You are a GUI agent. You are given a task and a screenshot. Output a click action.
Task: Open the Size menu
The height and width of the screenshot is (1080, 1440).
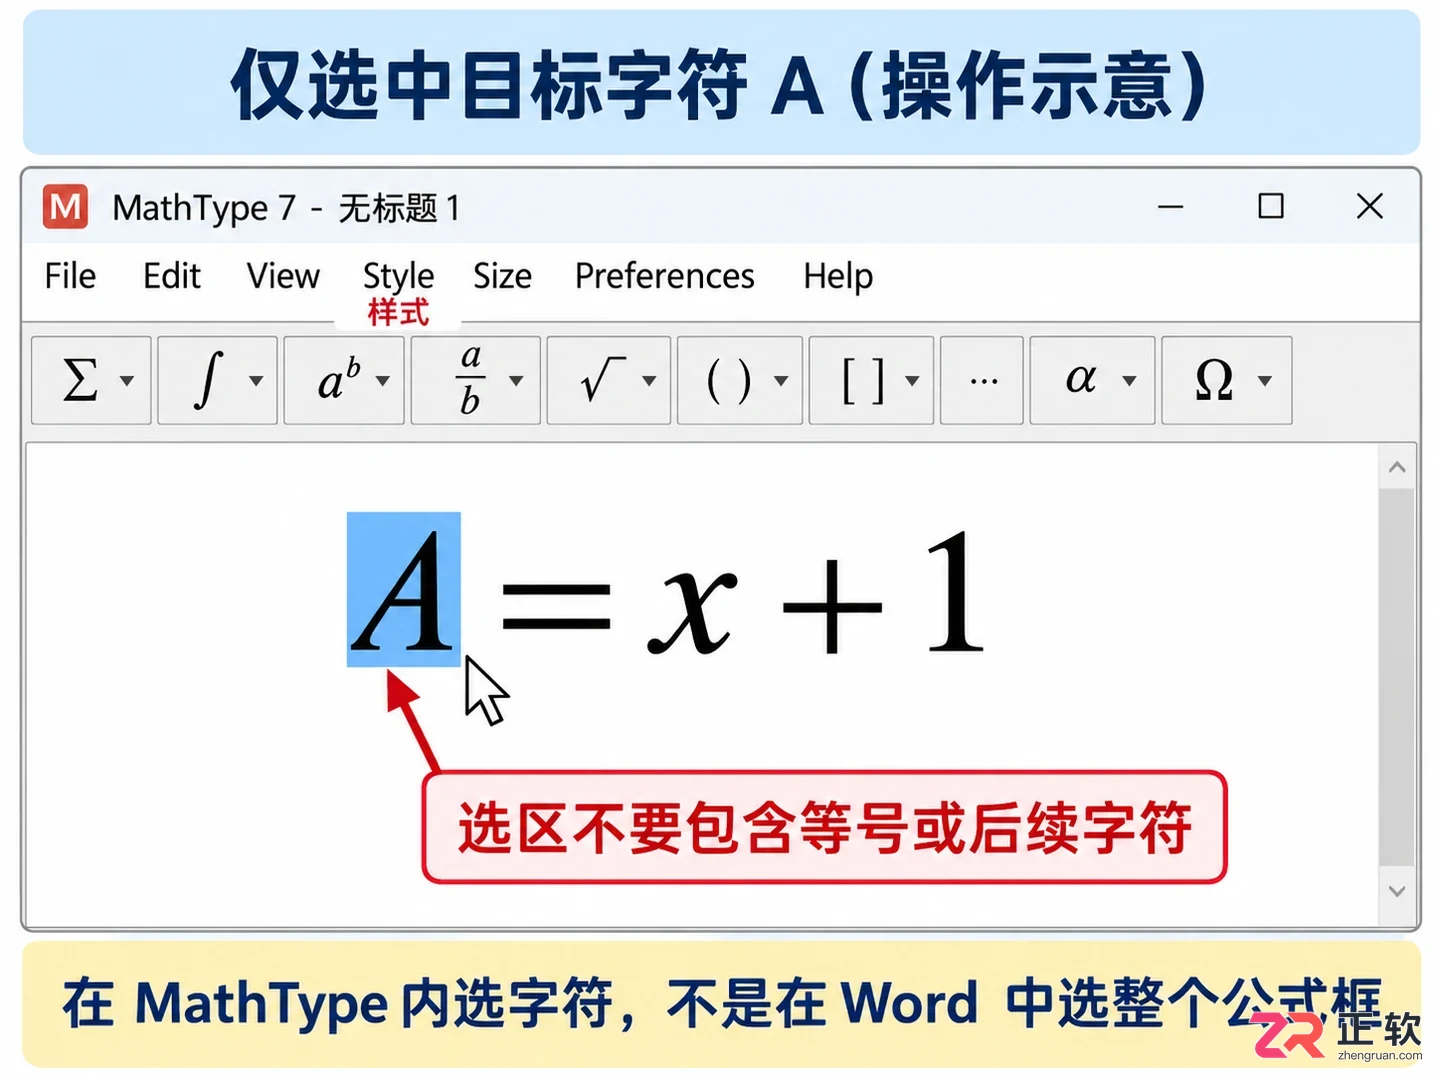pyautogui.click(x=502, y=276)
